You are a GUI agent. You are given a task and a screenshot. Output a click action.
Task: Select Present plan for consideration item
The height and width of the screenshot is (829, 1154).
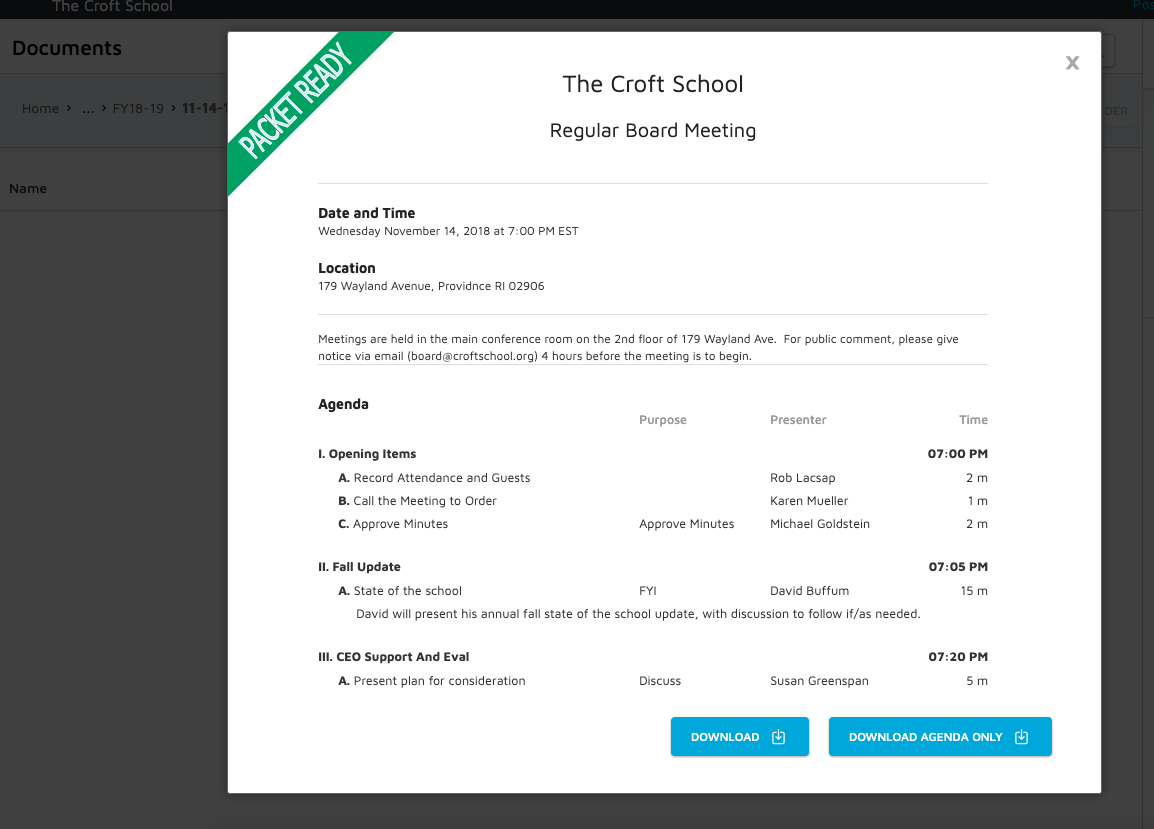pos(439,681)
